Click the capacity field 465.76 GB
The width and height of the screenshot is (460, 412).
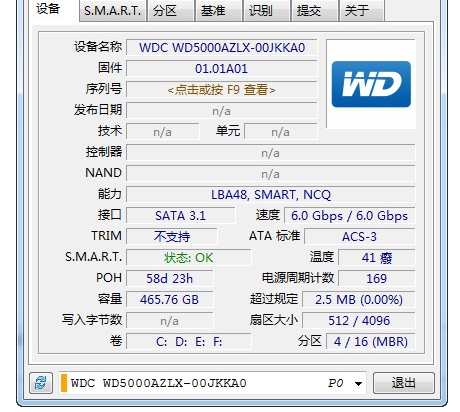(x=169, y=299)
